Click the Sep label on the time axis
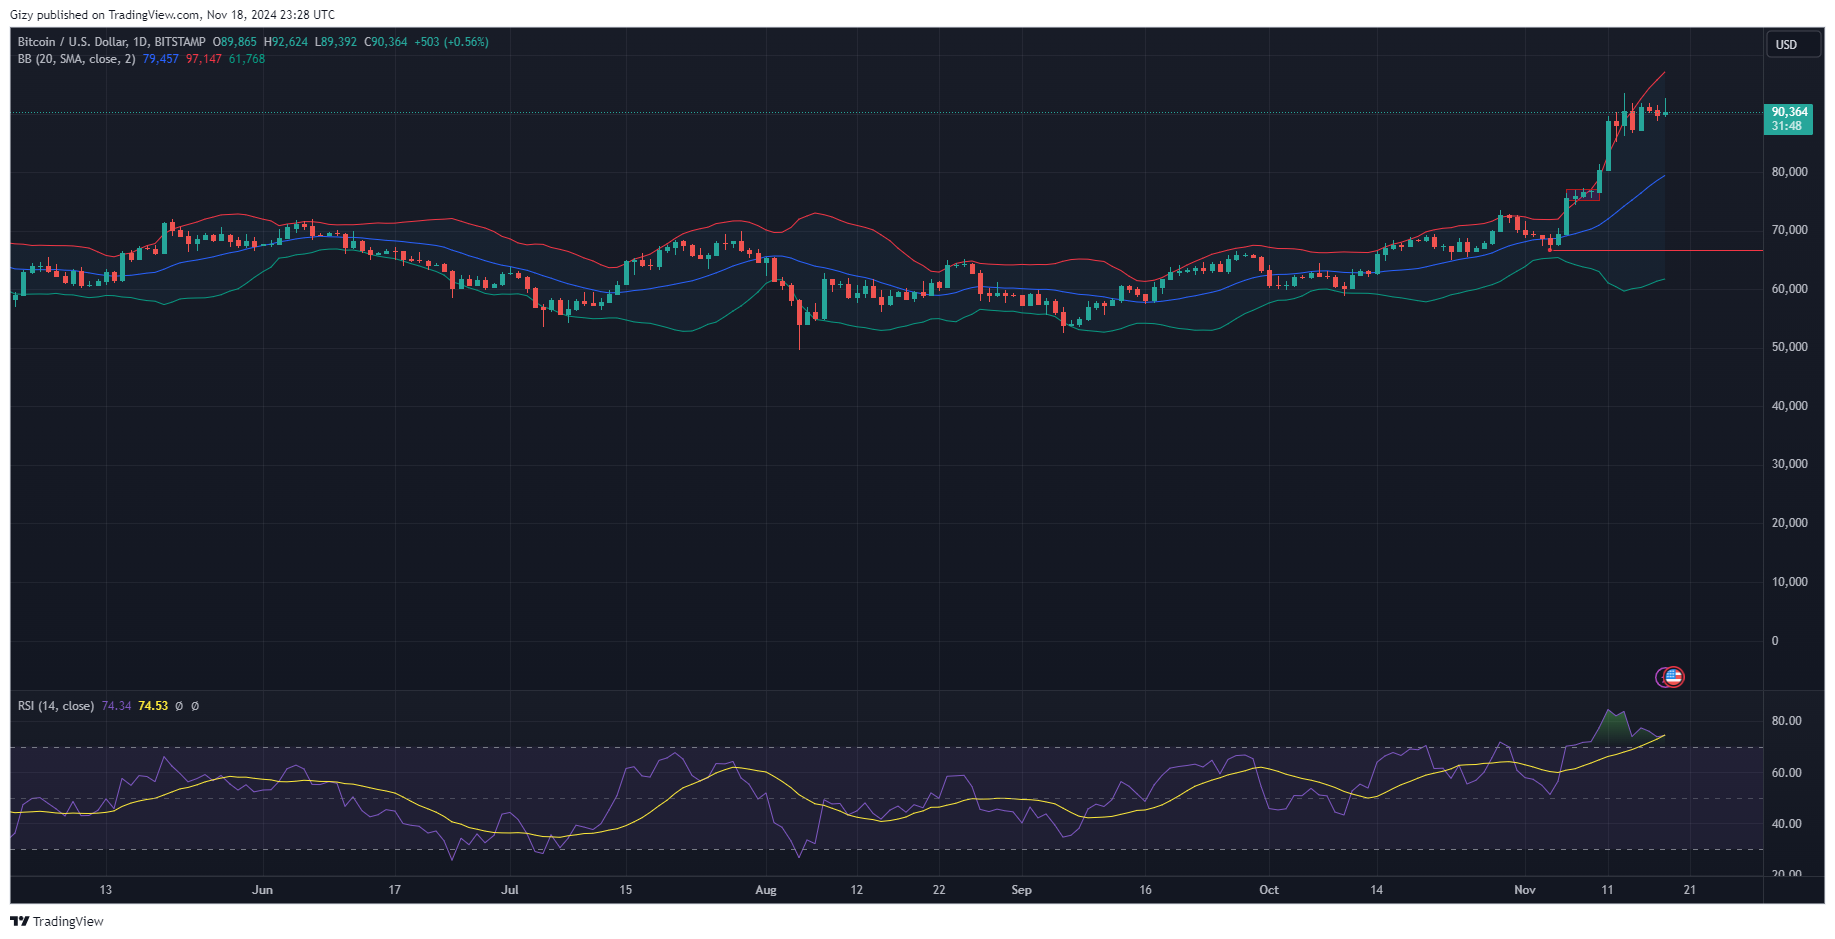1835x939 pixels. [1021, 890]
